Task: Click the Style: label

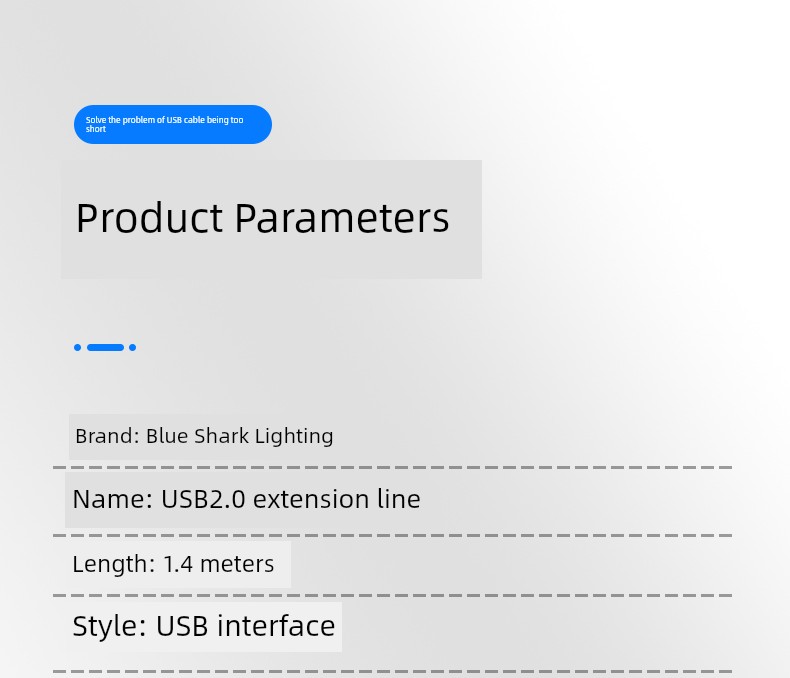Action: click(109, 626)
